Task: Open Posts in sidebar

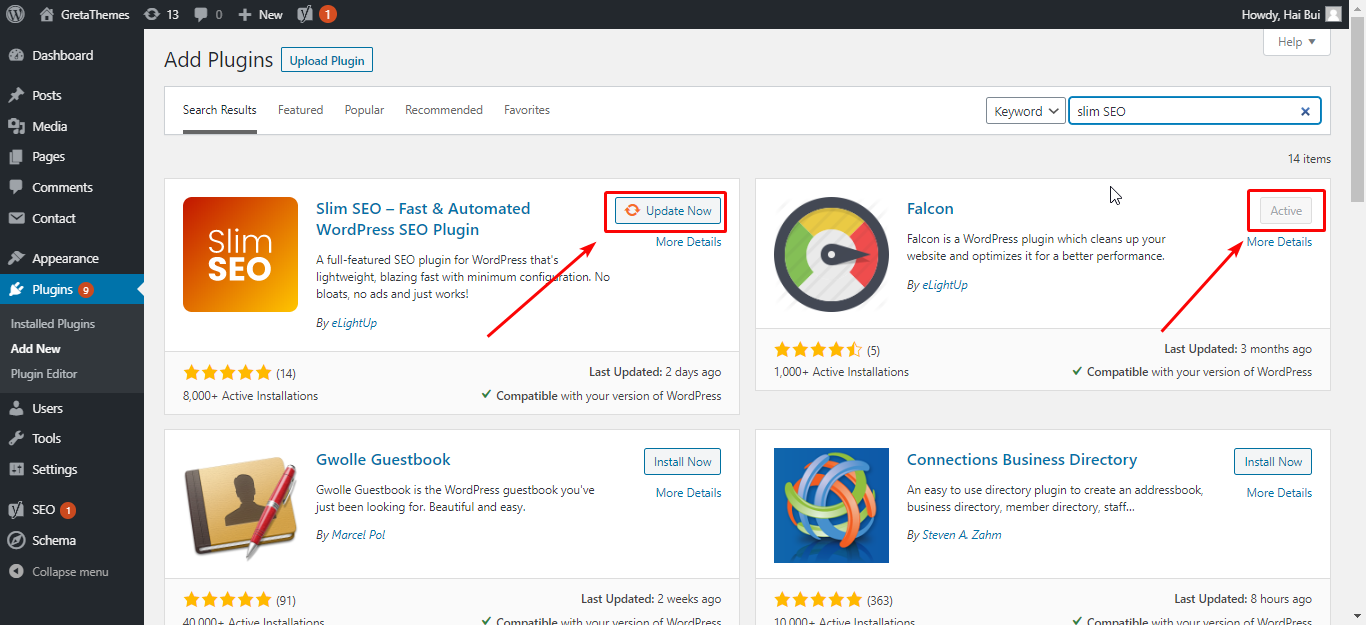Action: (72, 95)
